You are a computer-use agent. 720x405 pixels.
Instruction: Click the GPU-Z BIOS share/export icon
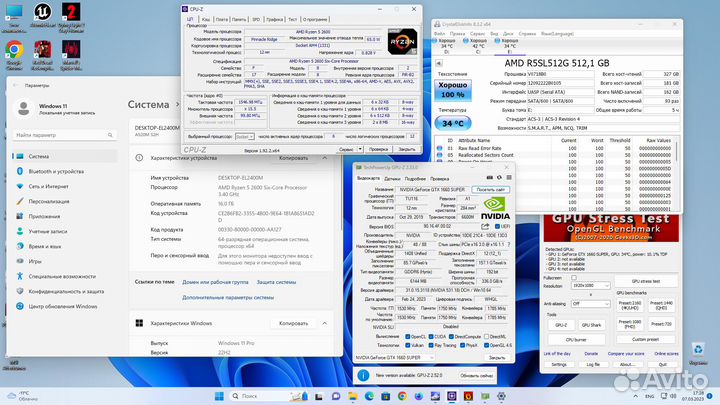tap(485, 226)
